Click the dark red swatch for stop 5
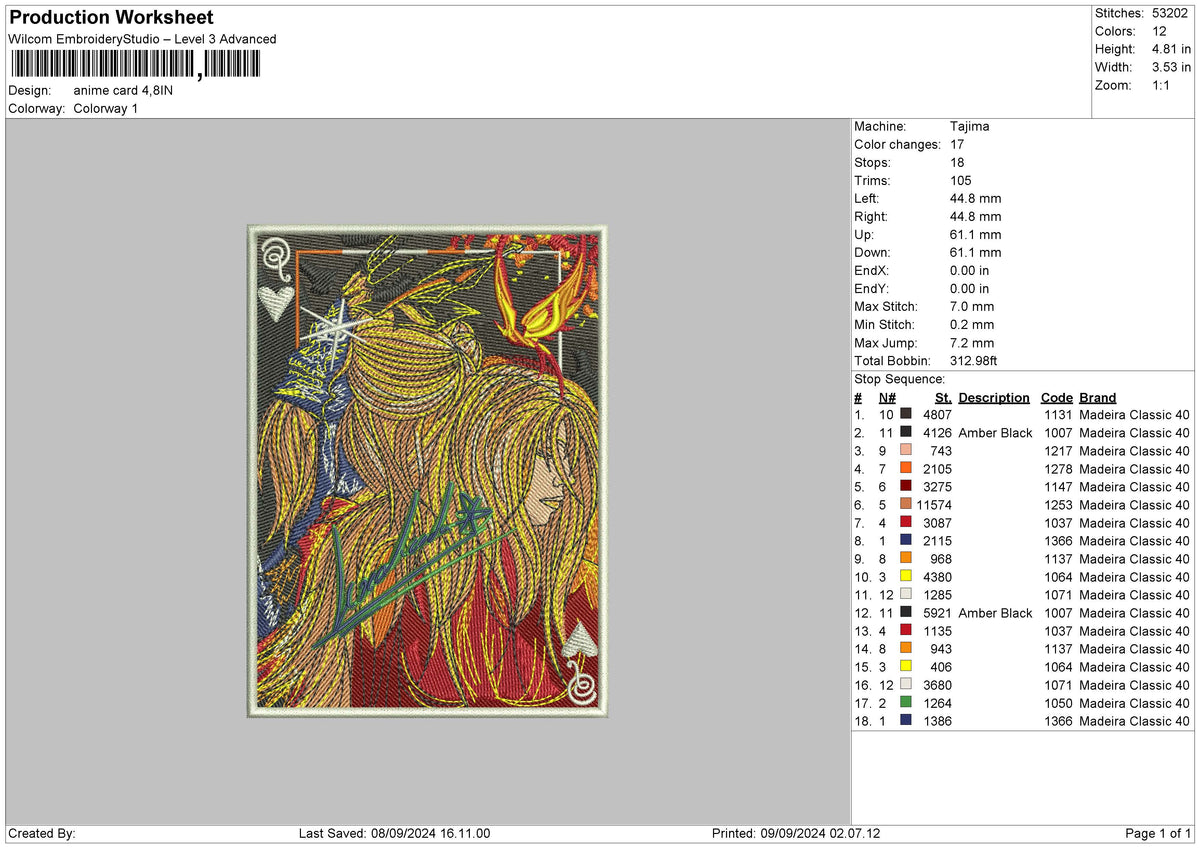1200x848 pixels. [x=906, y=486]
